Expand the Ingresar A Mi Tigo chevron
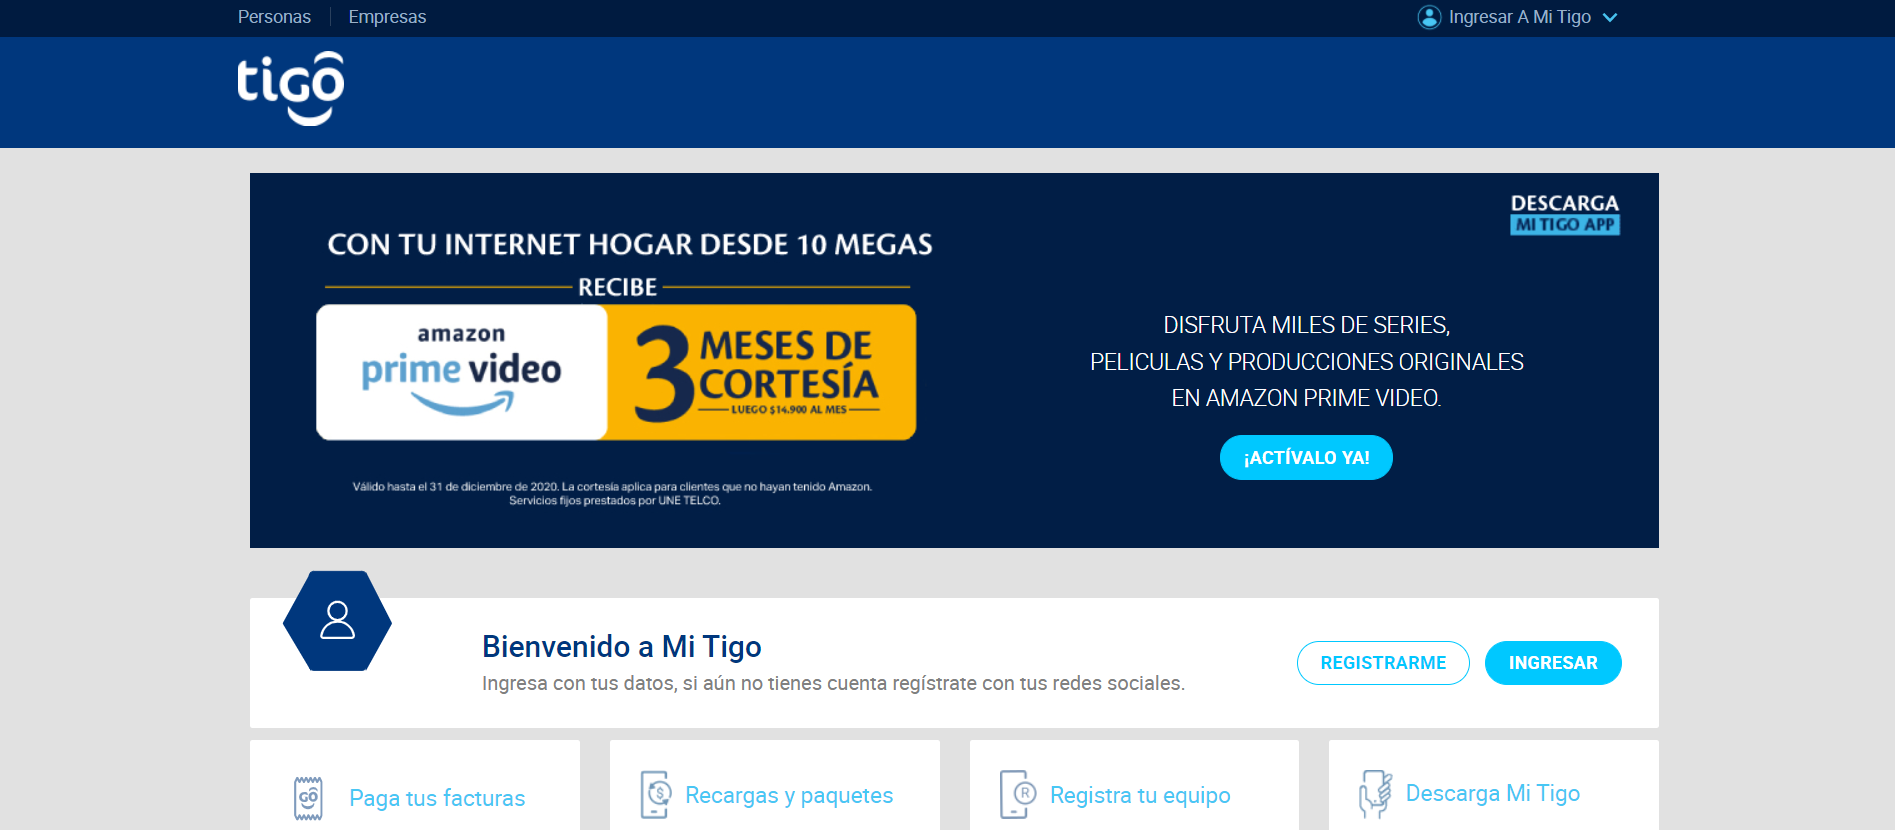 (x=1610, y=18)
